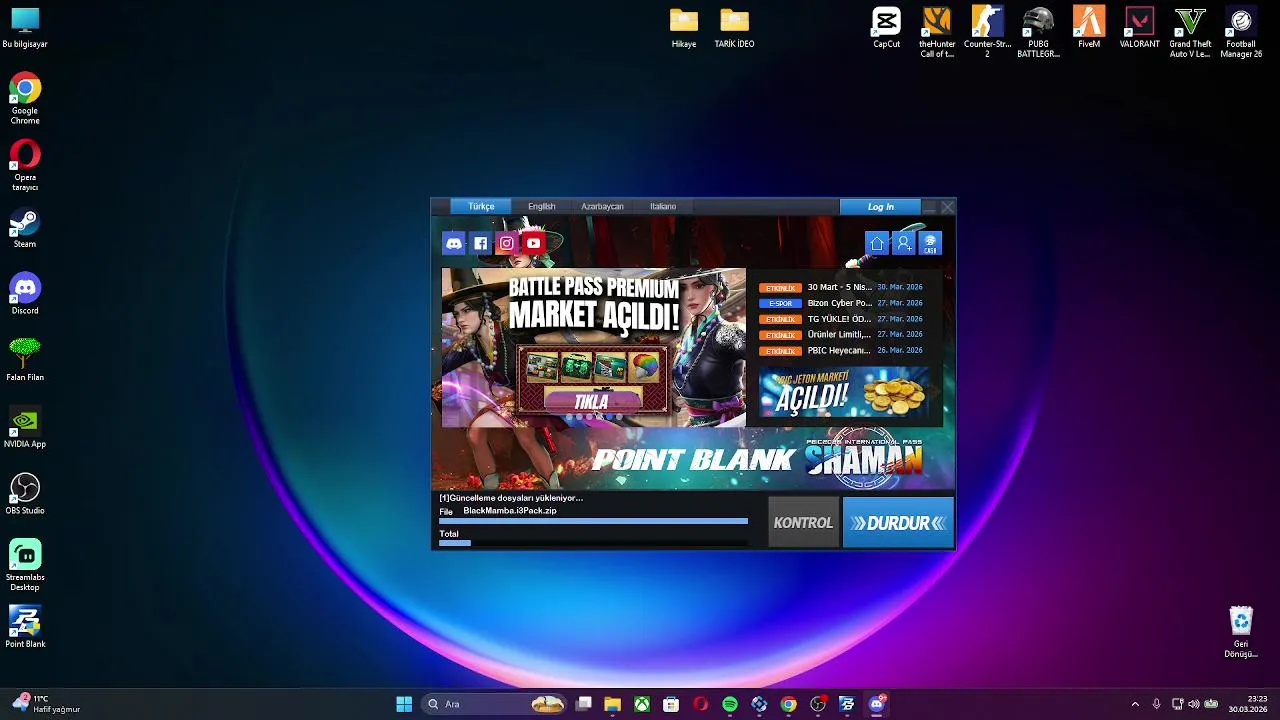Select the VALORANT desktop icon
The width and height of the screenshot is (1280, 720).
[x=1139, y=28]
